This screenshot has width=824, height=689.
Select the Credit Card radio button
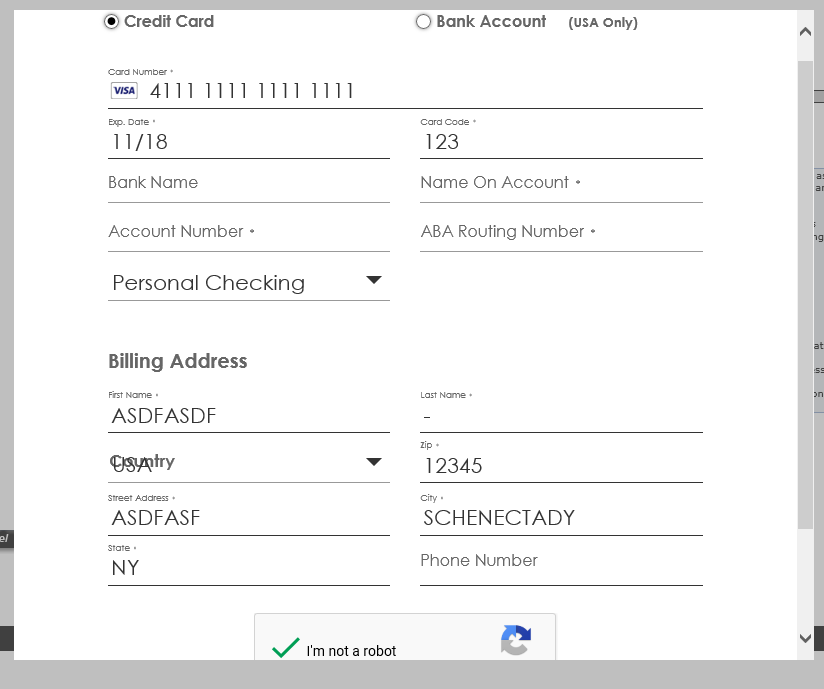point(111,21)
